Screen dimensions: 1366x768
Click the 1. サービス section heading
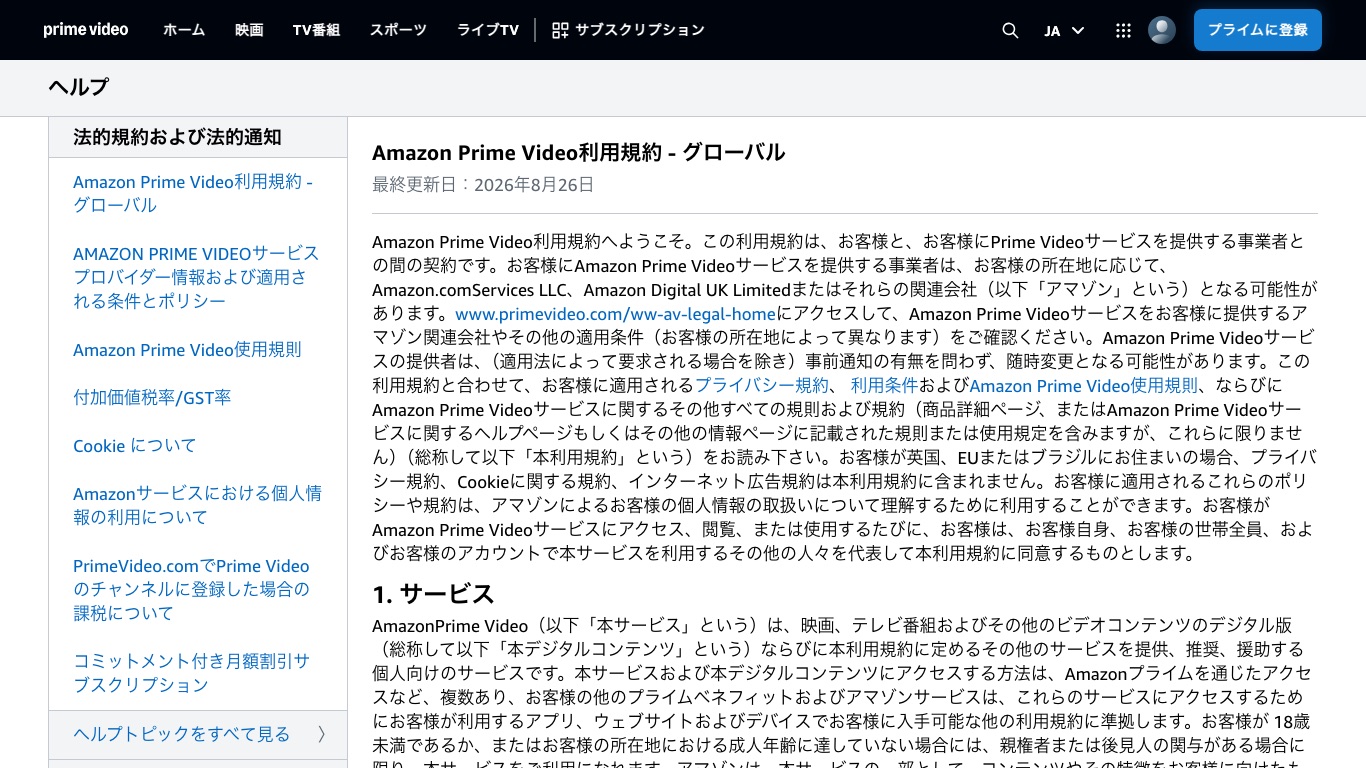pos(433,594)
